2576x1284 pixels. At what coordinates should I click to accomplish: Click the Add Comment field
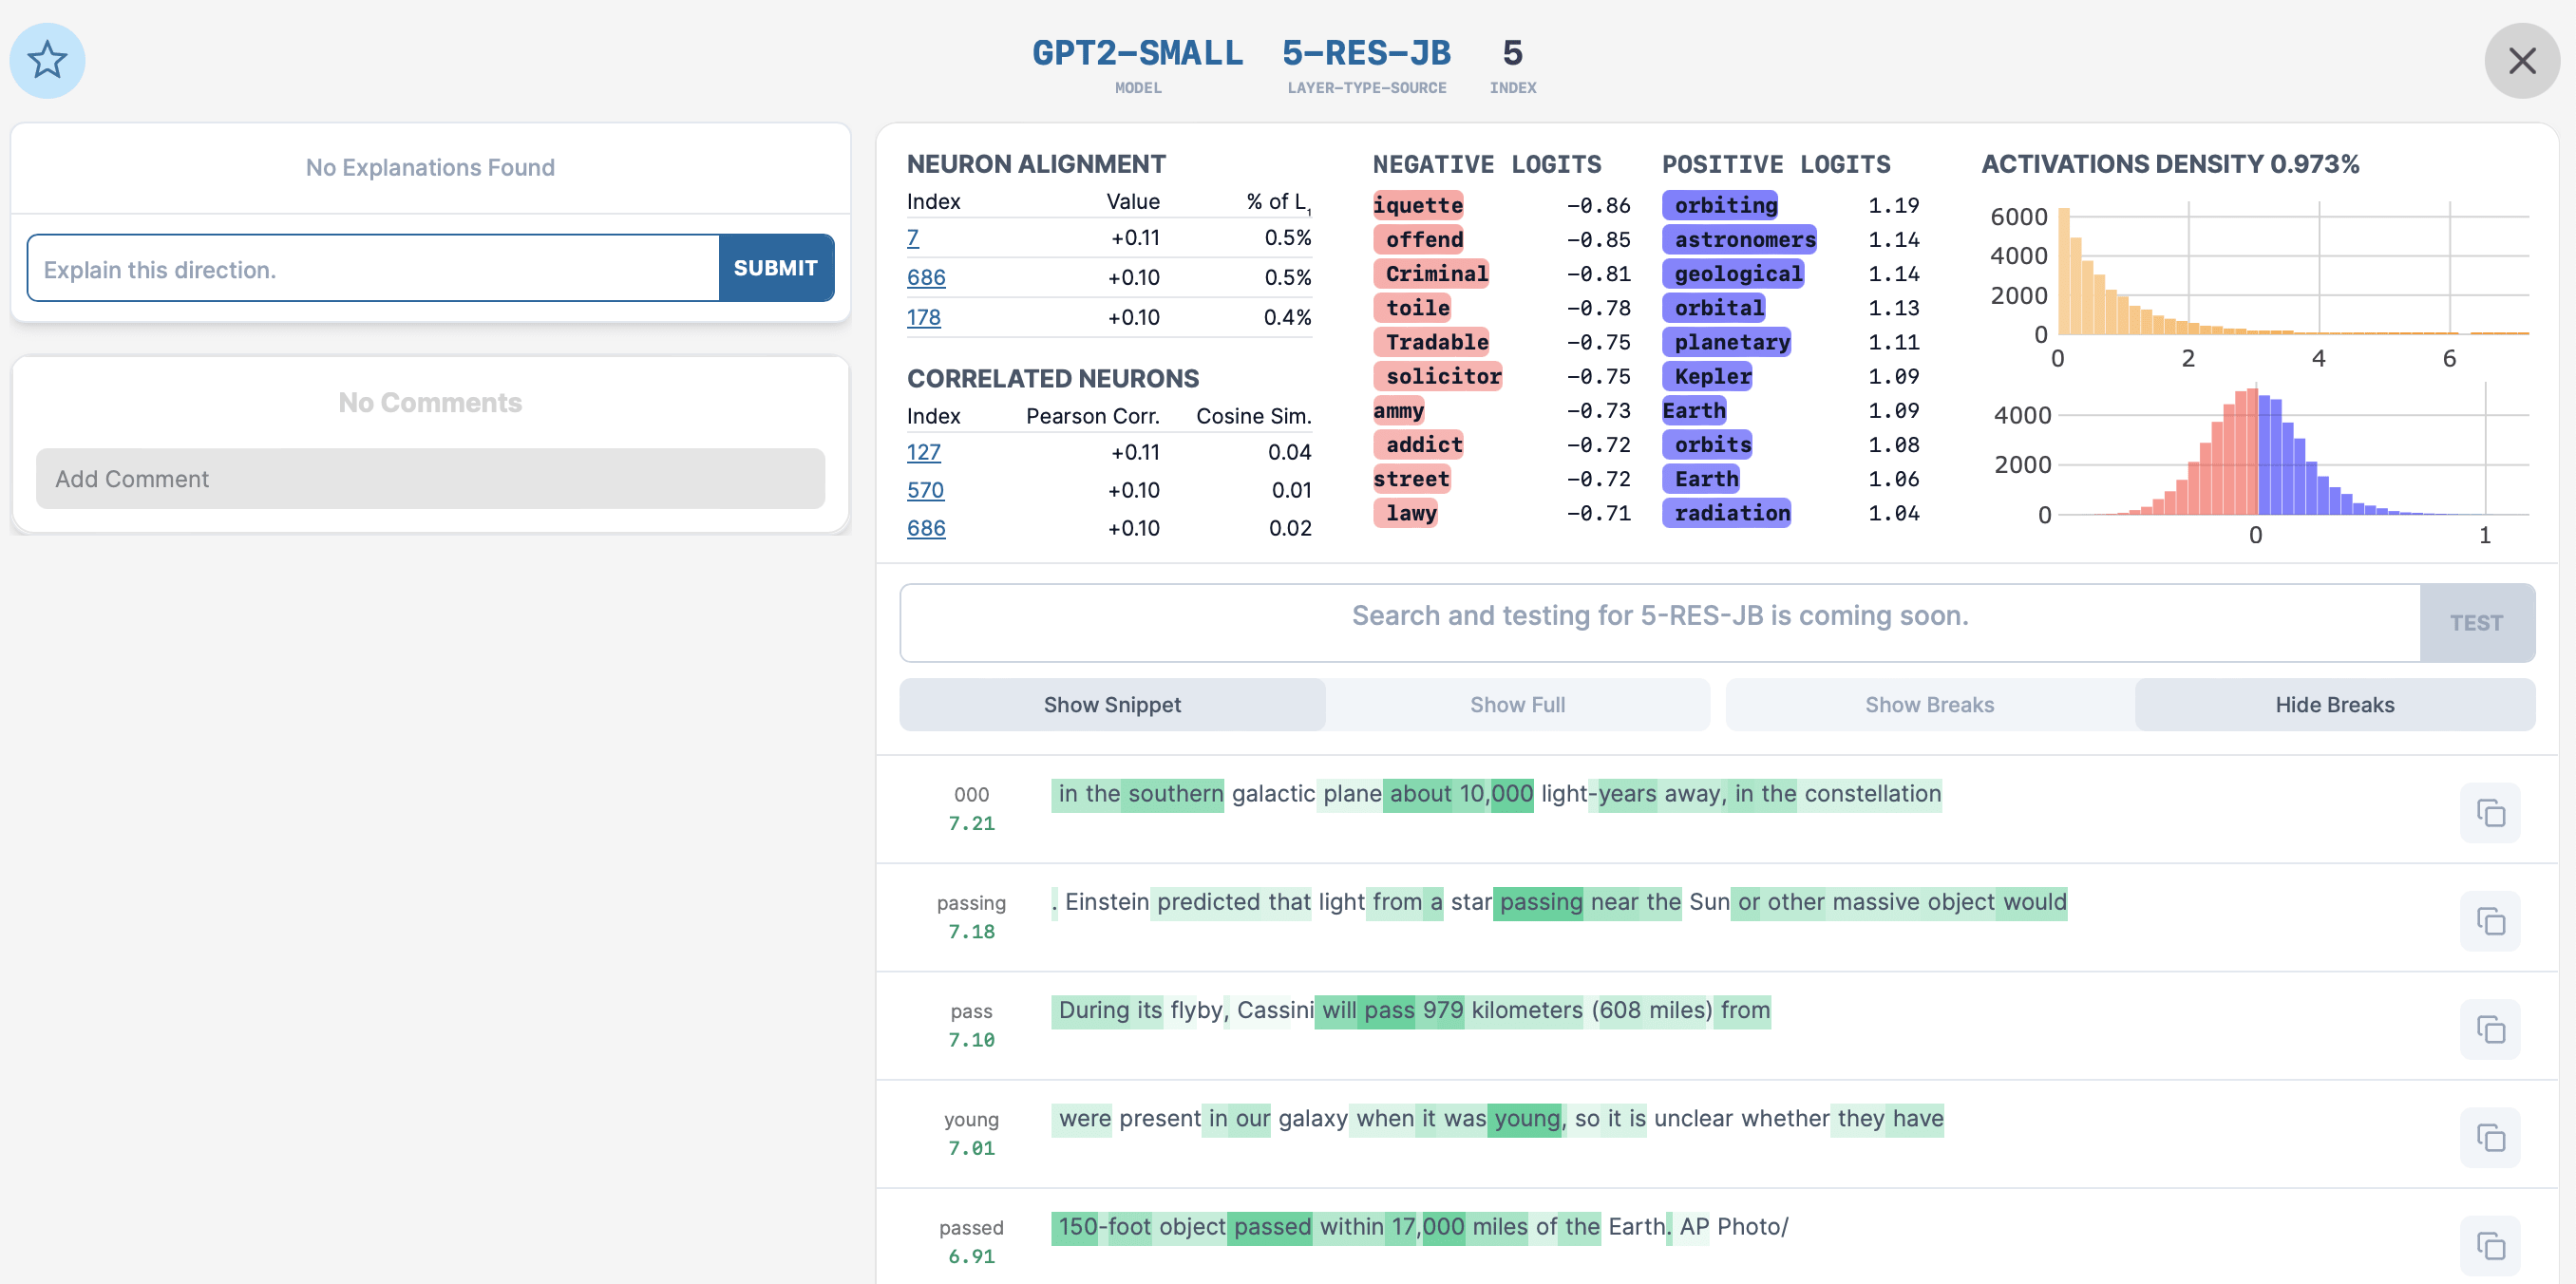tap(430, 479)
